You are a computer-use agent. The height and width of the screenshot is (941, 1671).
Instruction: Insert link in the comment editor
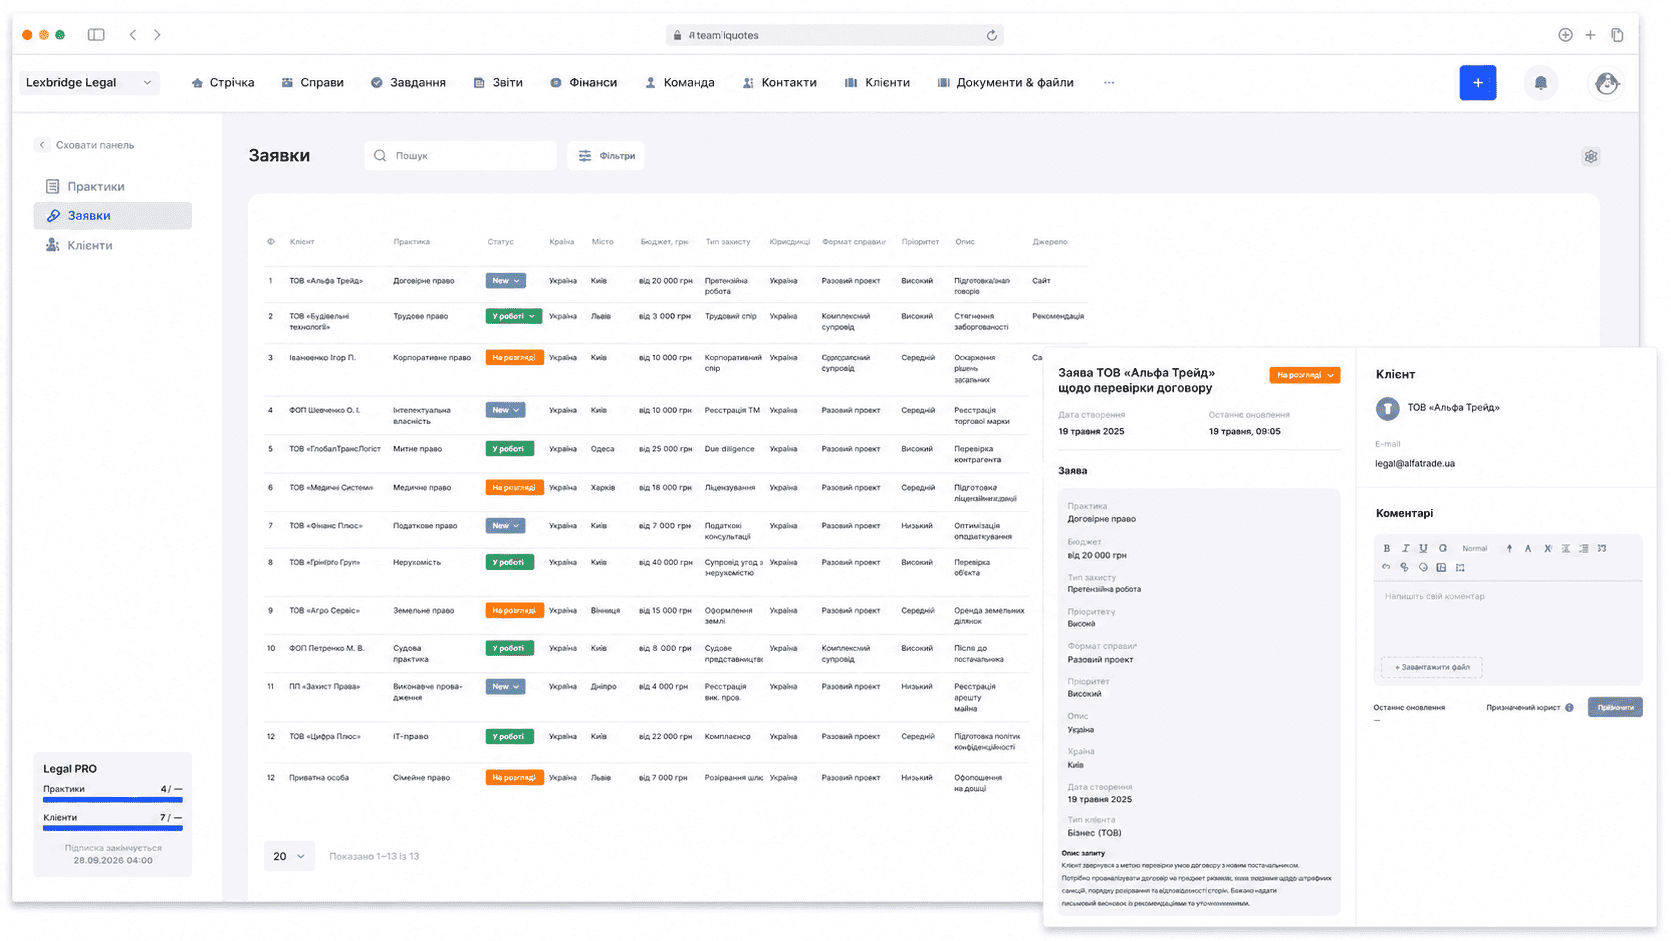click(x=1404, y=567)
